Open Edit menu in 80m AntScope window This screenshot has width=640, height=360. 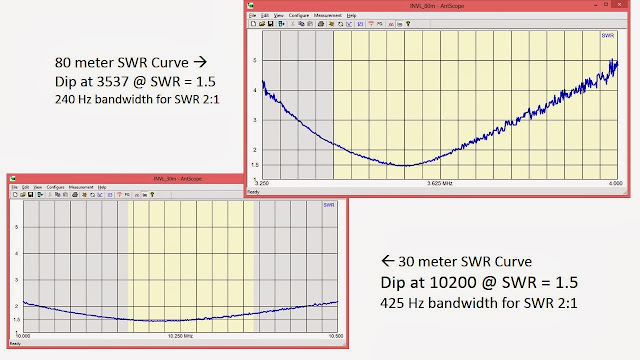point(264,16)
